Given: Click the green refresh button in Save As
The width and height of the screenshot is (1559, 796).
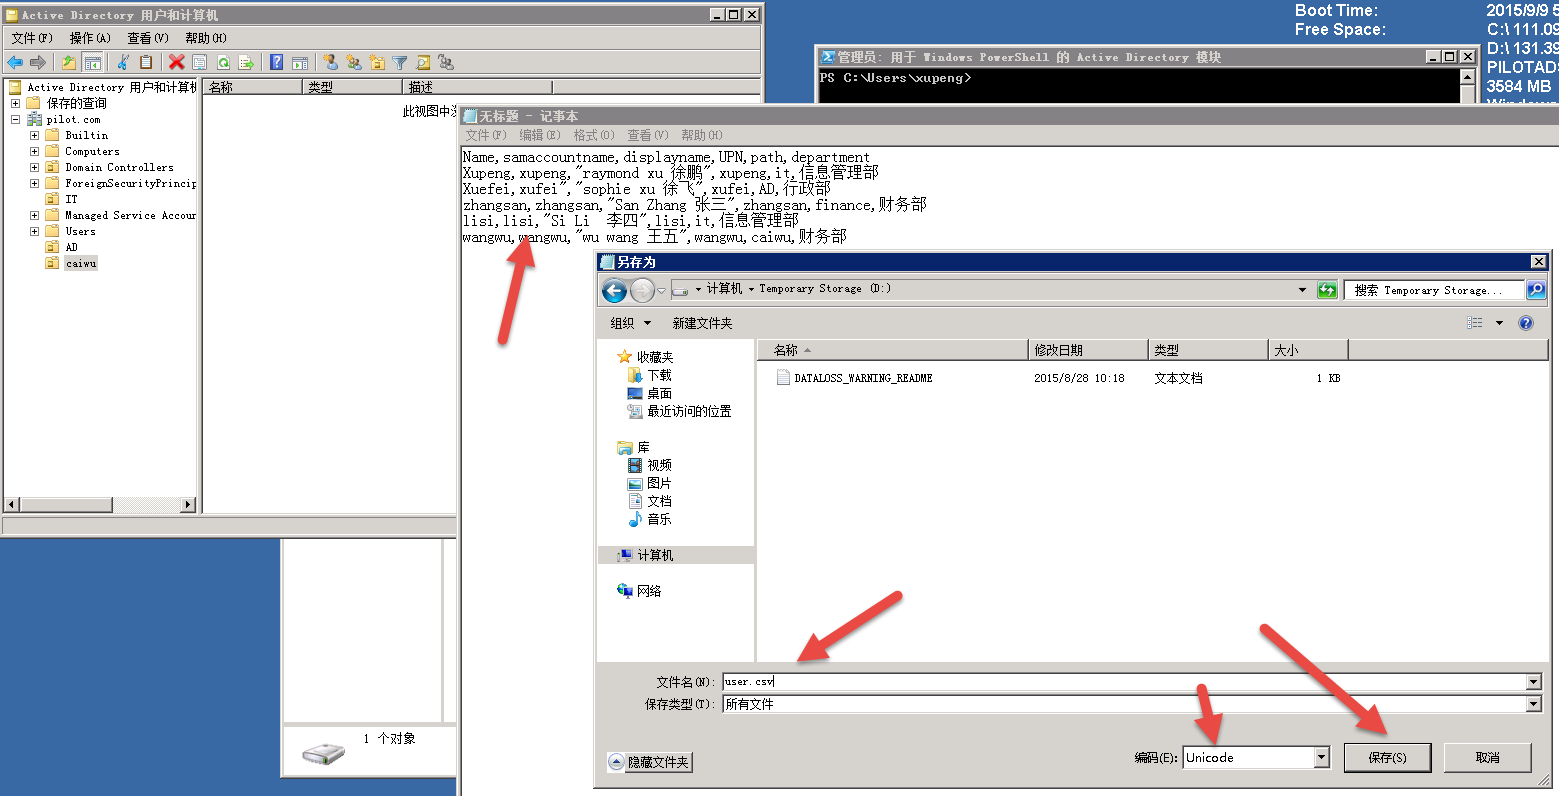Looking at the screenshot, I should 1327,290.
